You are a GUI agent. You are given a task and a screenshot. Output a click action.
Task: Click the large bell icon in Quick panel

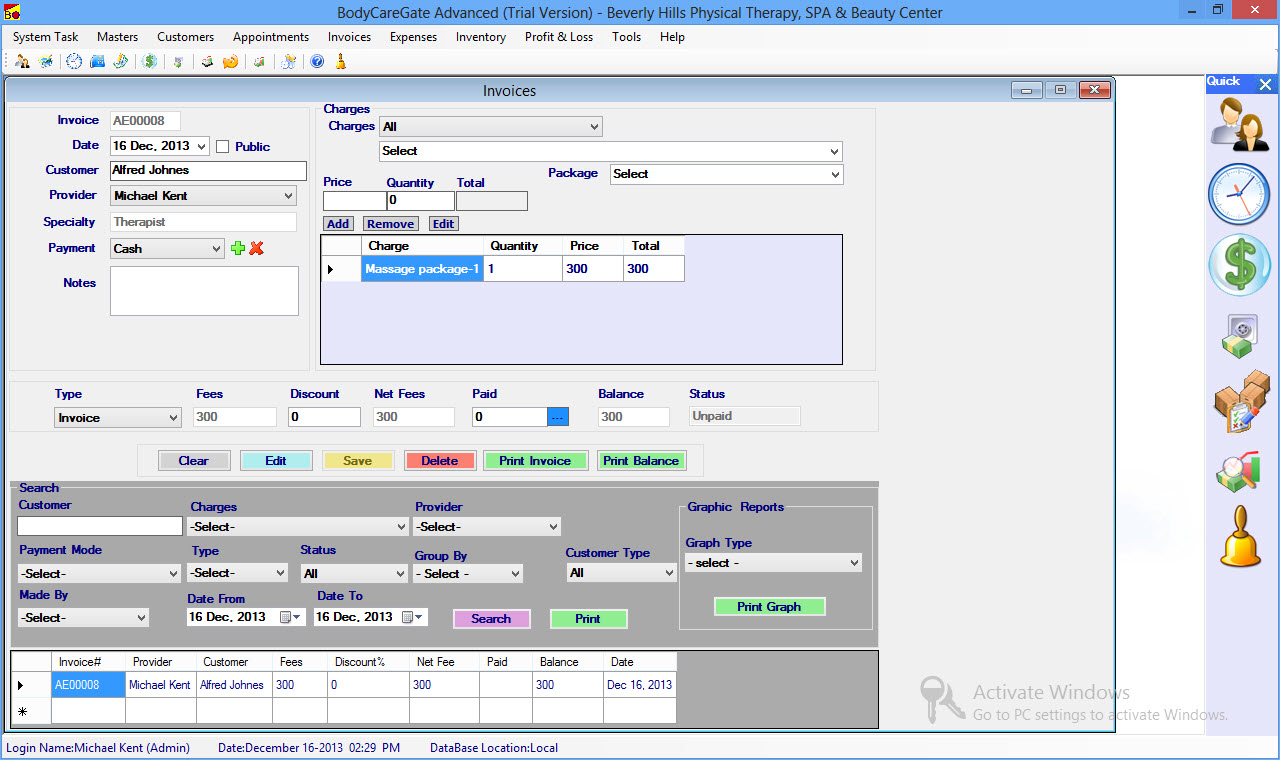tap(1240, 537)
